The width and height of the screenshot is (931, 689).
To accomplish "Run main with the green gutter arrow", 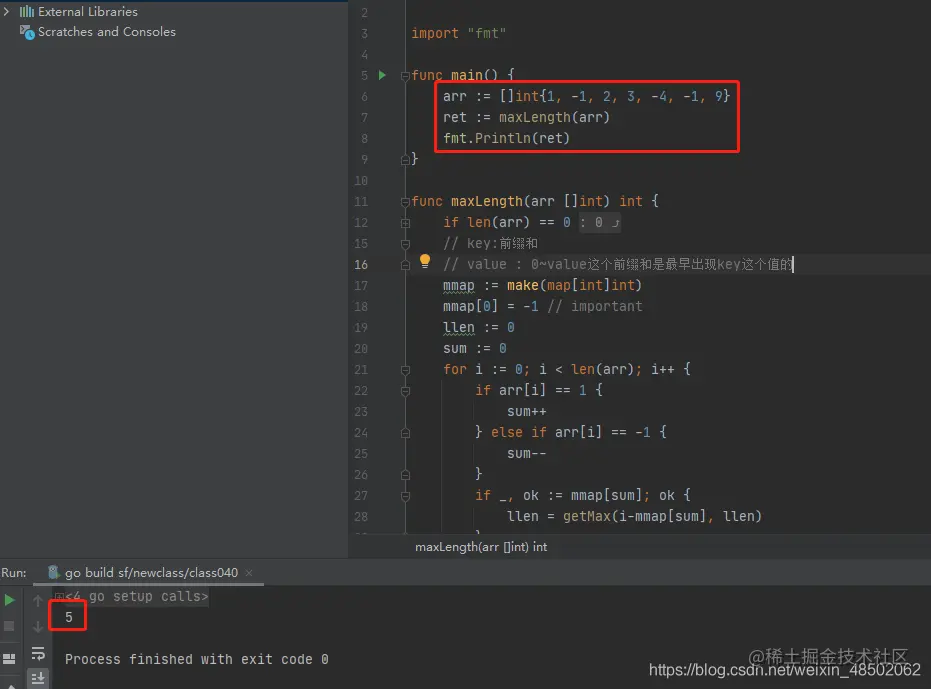I will pyautogui.click(x=382, y=75).
